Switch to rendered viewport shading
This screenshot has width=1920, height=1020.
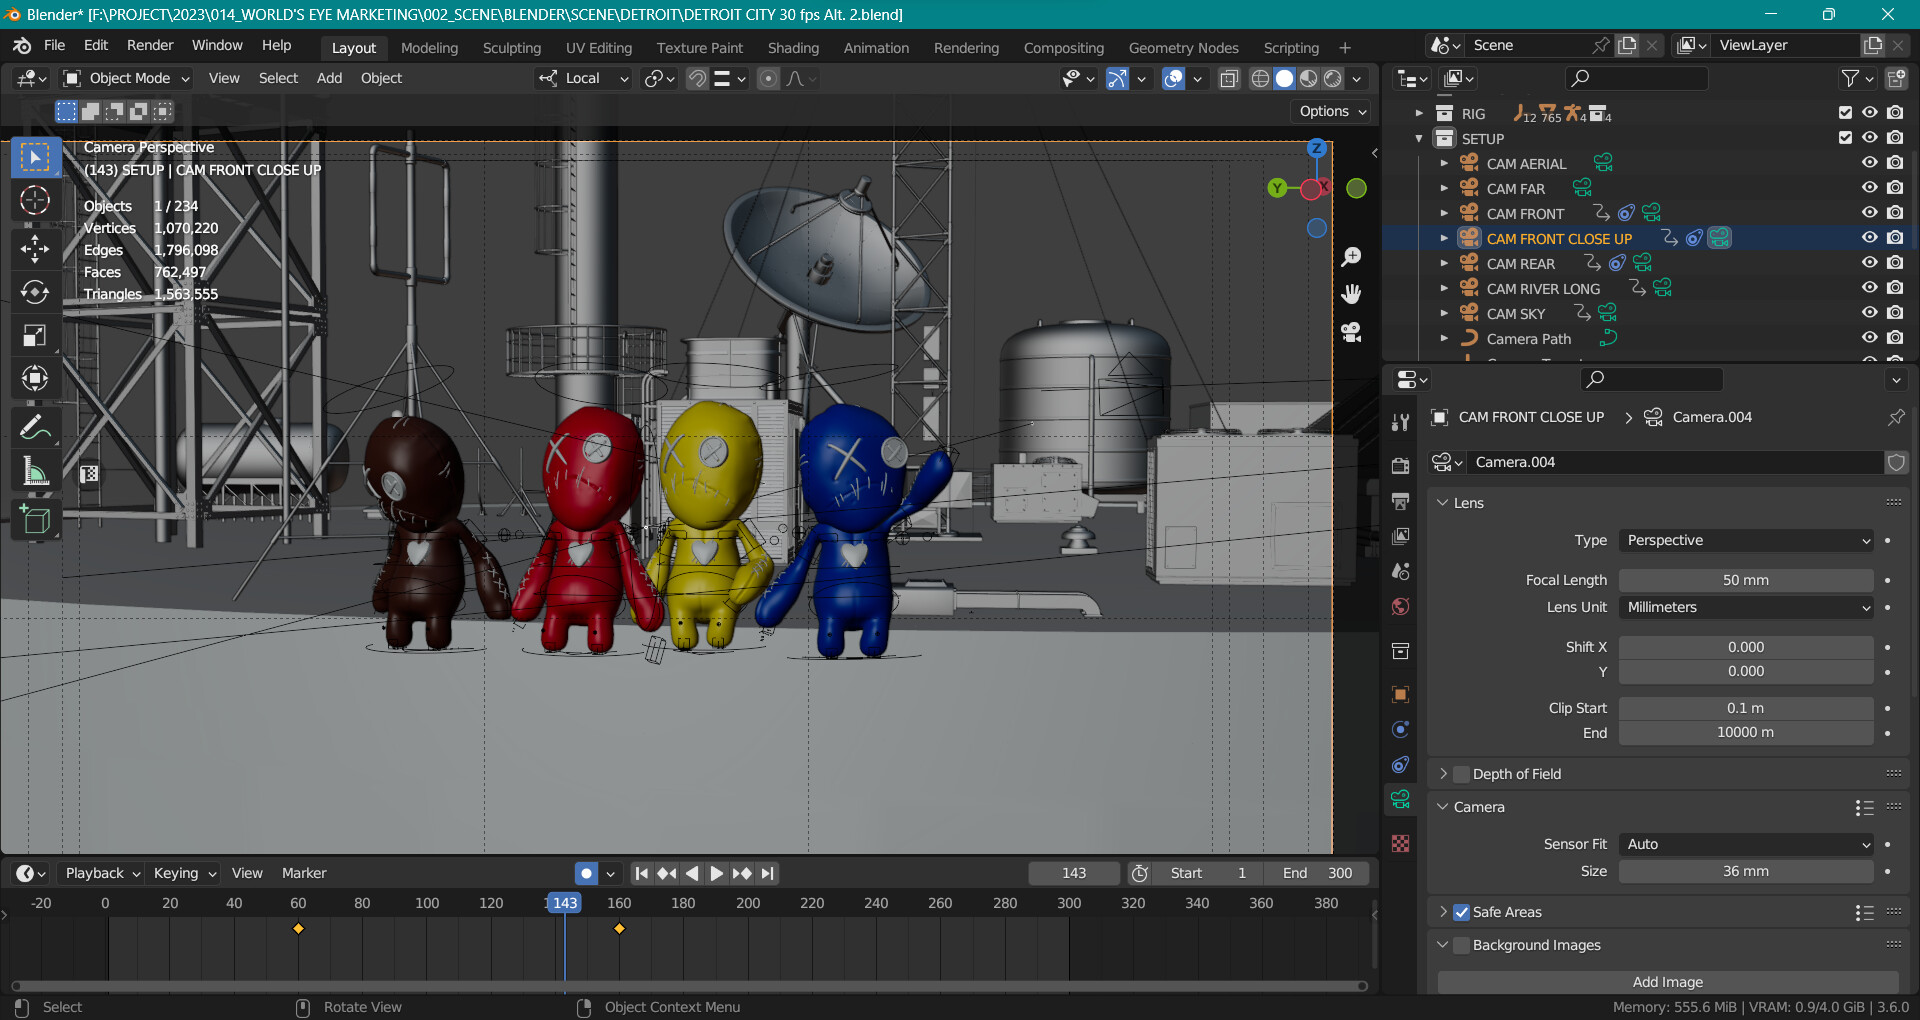[1333, 79]
